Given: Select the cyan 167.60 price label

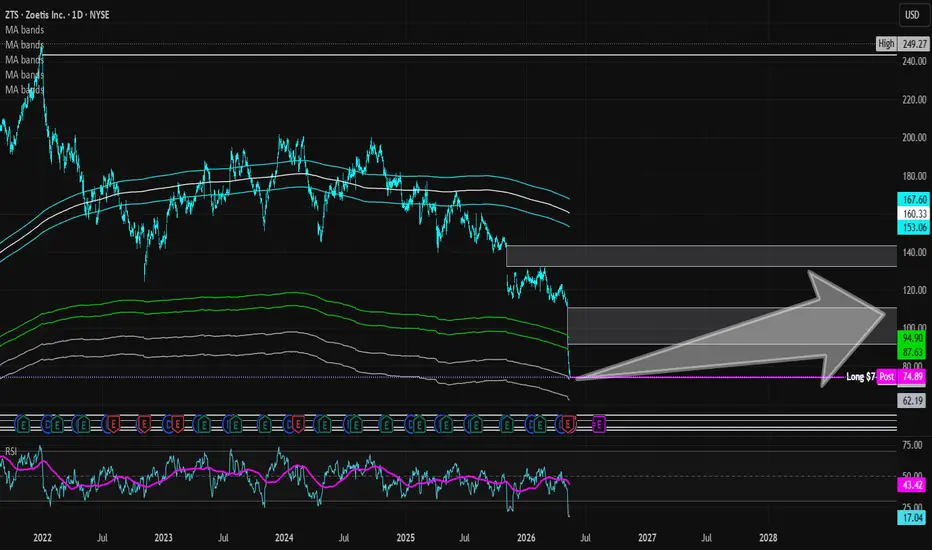Looking at the screenshot, I should [x=914, y=199].
